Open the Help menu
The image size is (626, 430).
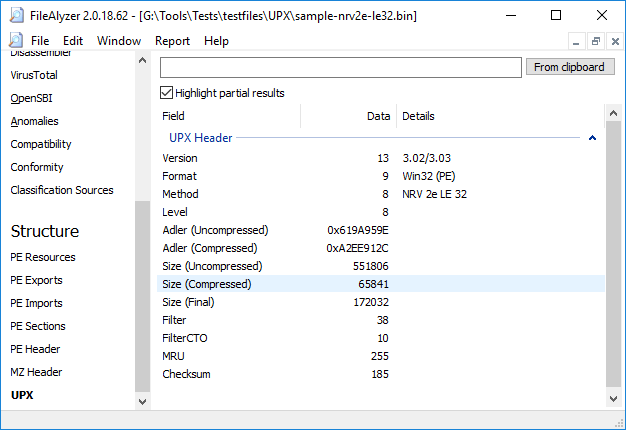tap(216, 41)
